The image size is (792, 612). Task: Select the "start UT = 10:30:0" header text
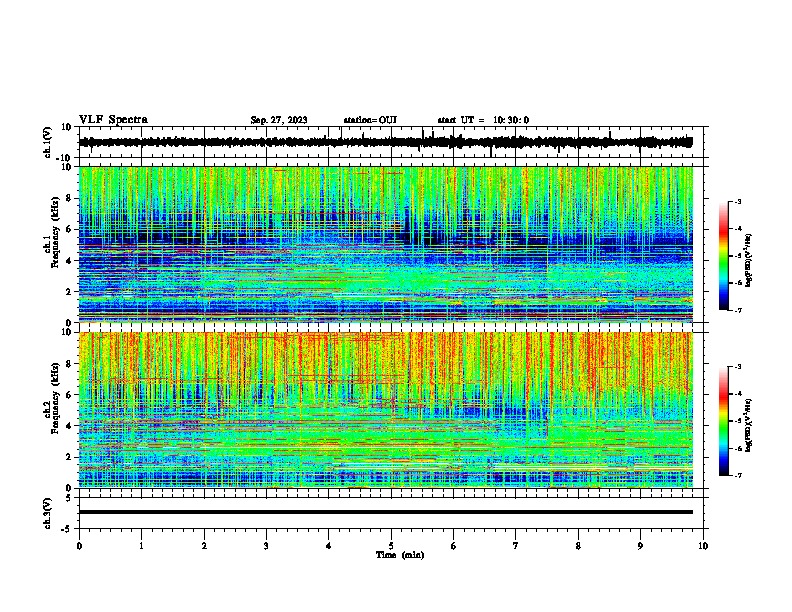(x=483, y=120)
